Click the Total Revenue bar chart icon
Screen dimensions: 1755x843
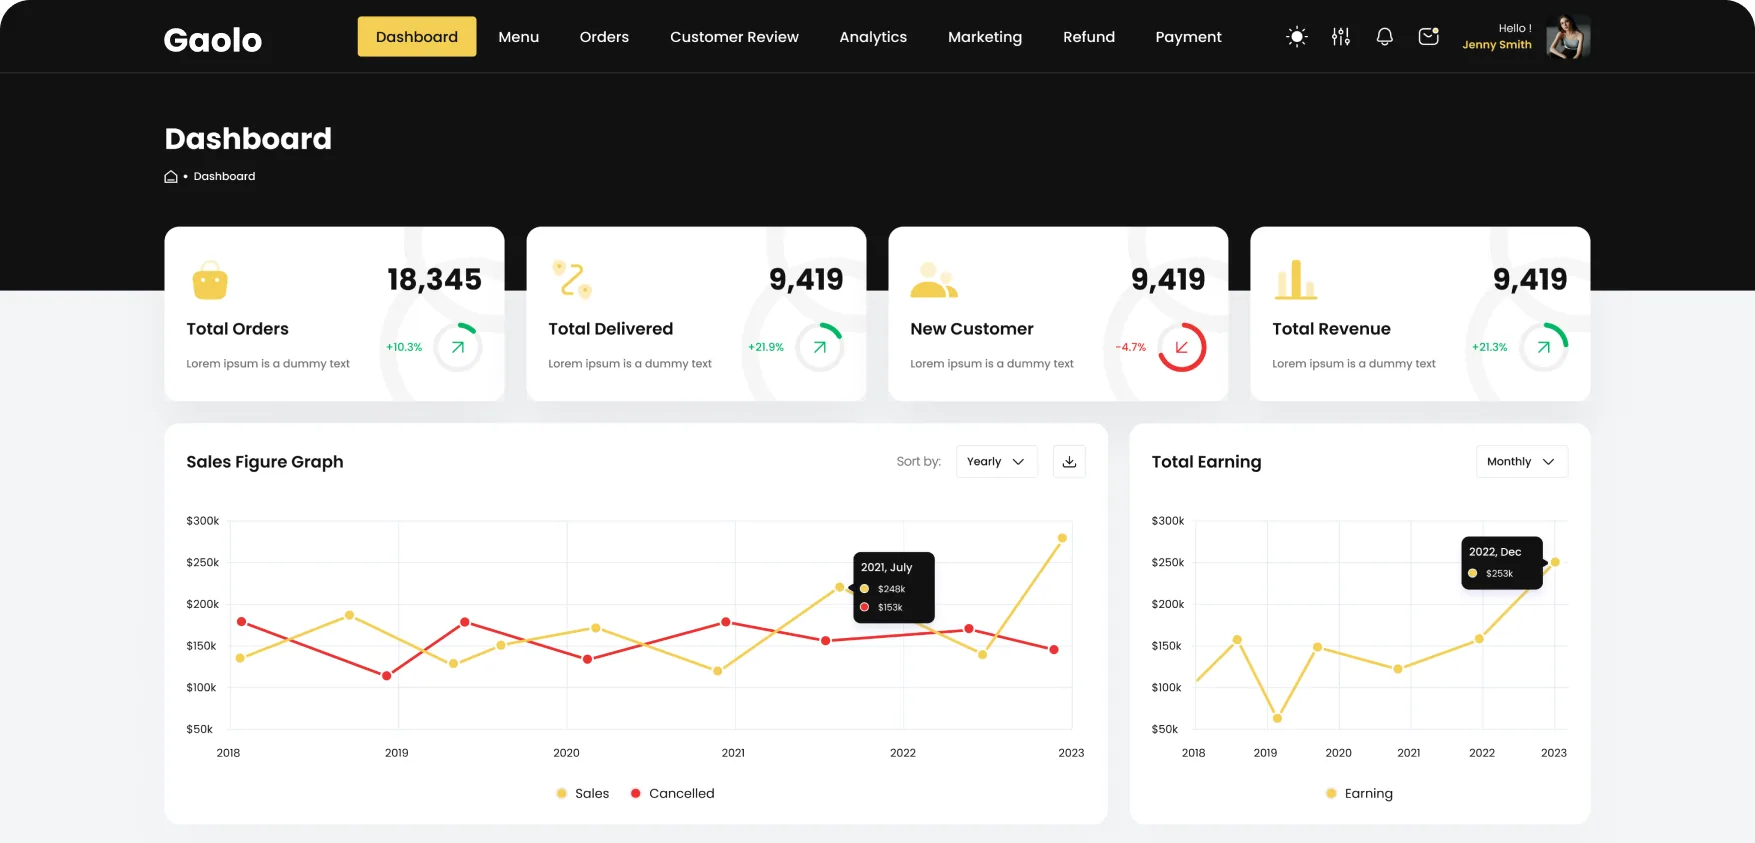click(1296, 280)
